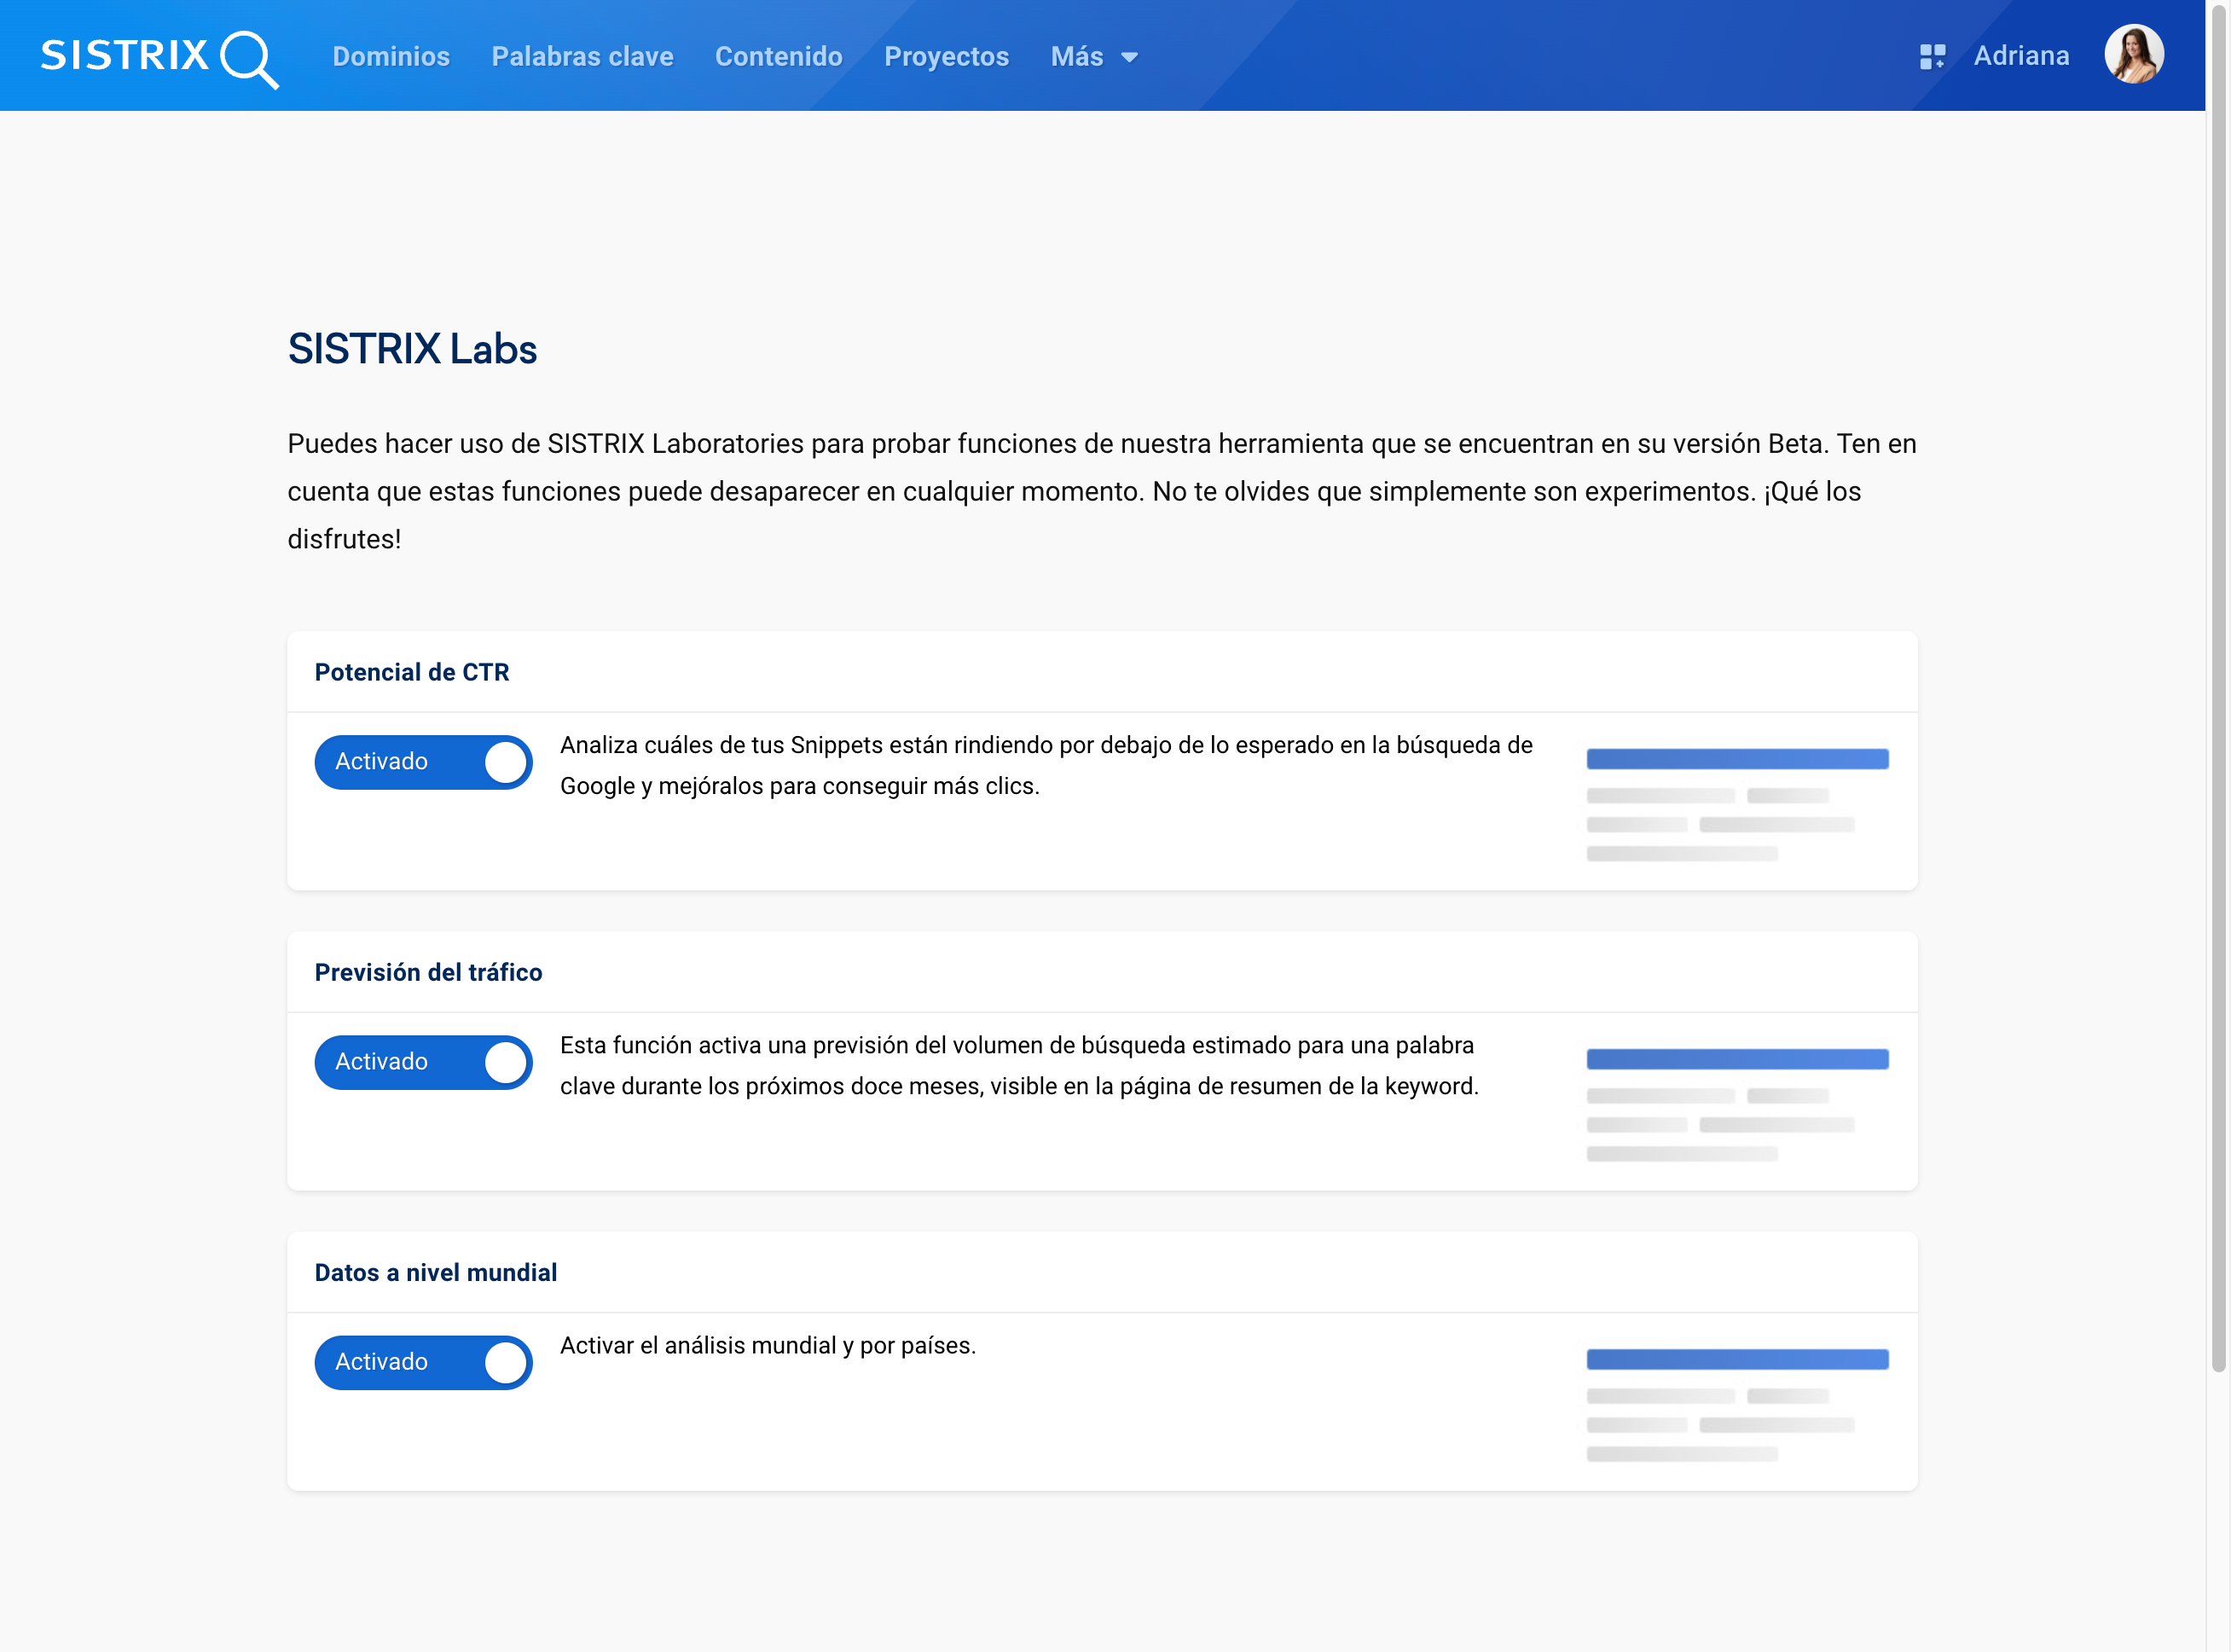Click the Datos a nivel mundial heading
The image size is (2231, 1652).
pos(436,1272)
